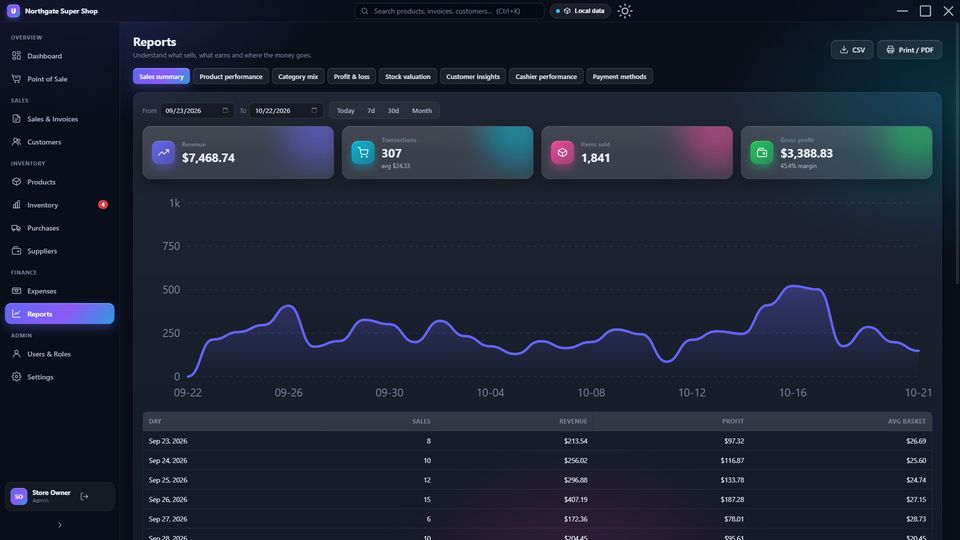This screenshot has height=540, width=960.
Task: Click the page scrollbar thumb
Action: point(957,153)
